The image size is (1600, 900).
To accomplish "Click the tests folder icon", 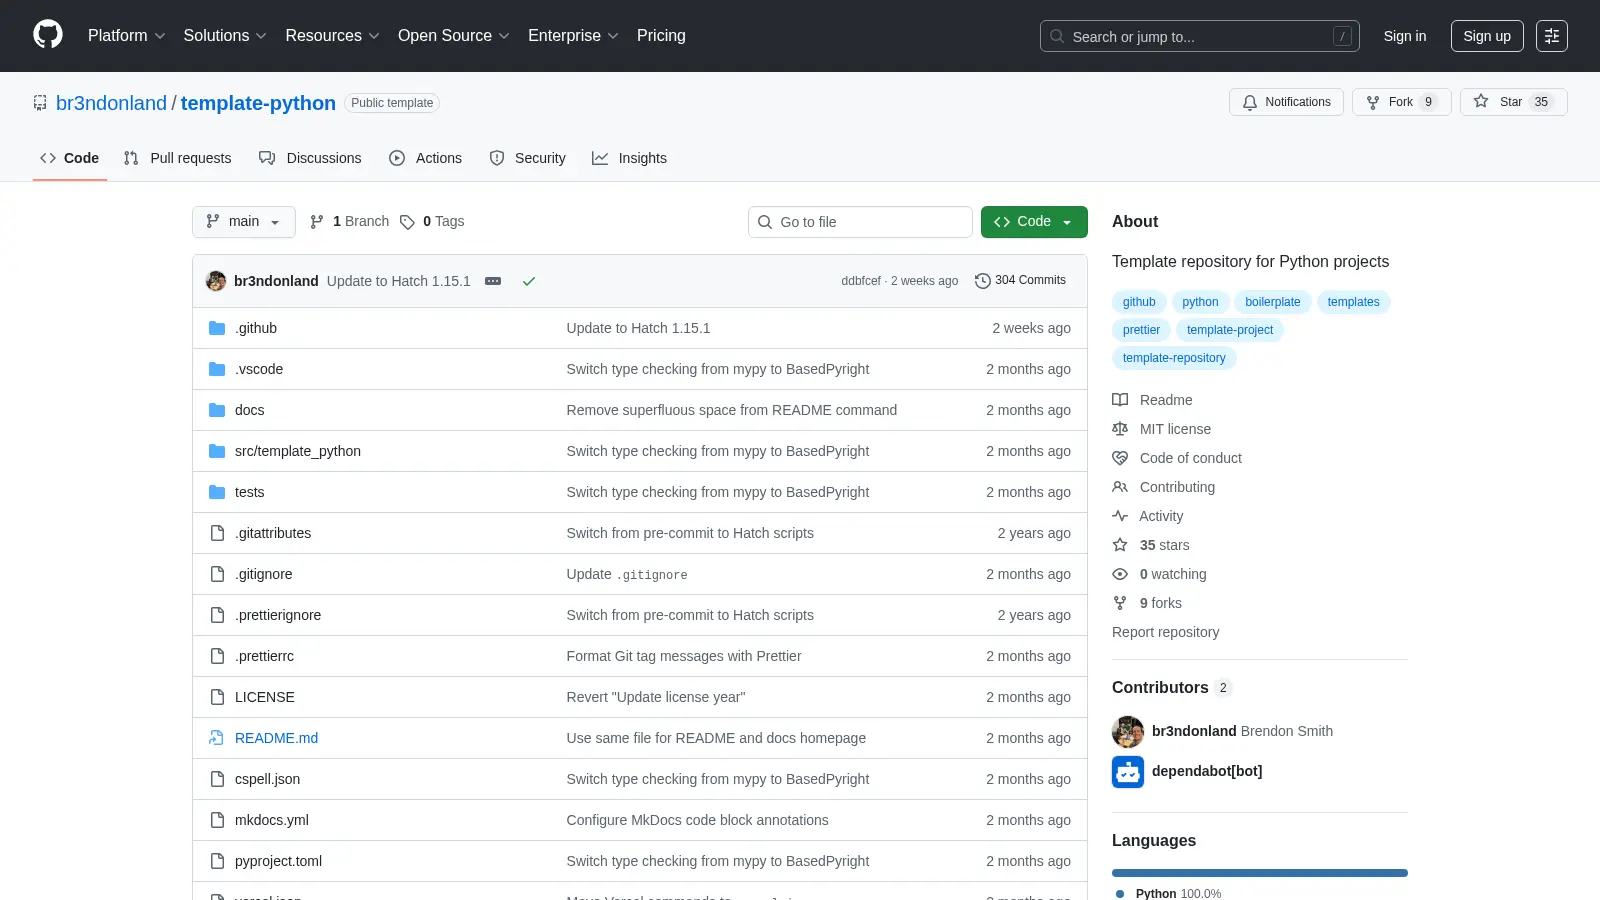I will [x=217, y=492].
